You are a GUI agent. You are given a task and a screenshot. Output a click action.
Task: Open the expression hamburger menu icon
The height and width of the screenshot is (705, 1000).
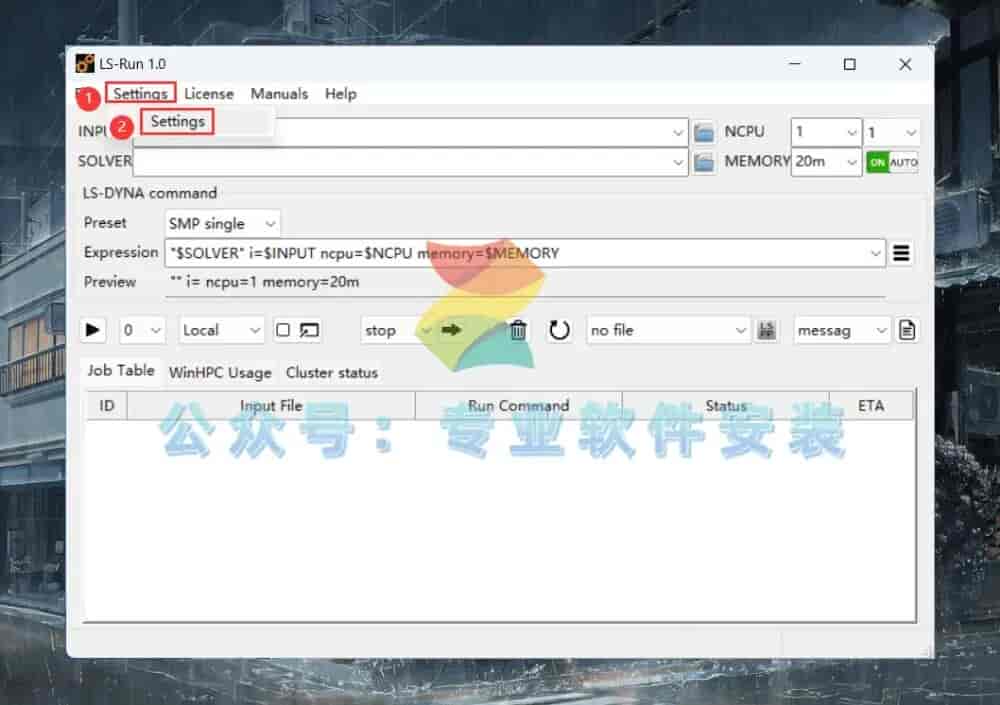point(901,253)
